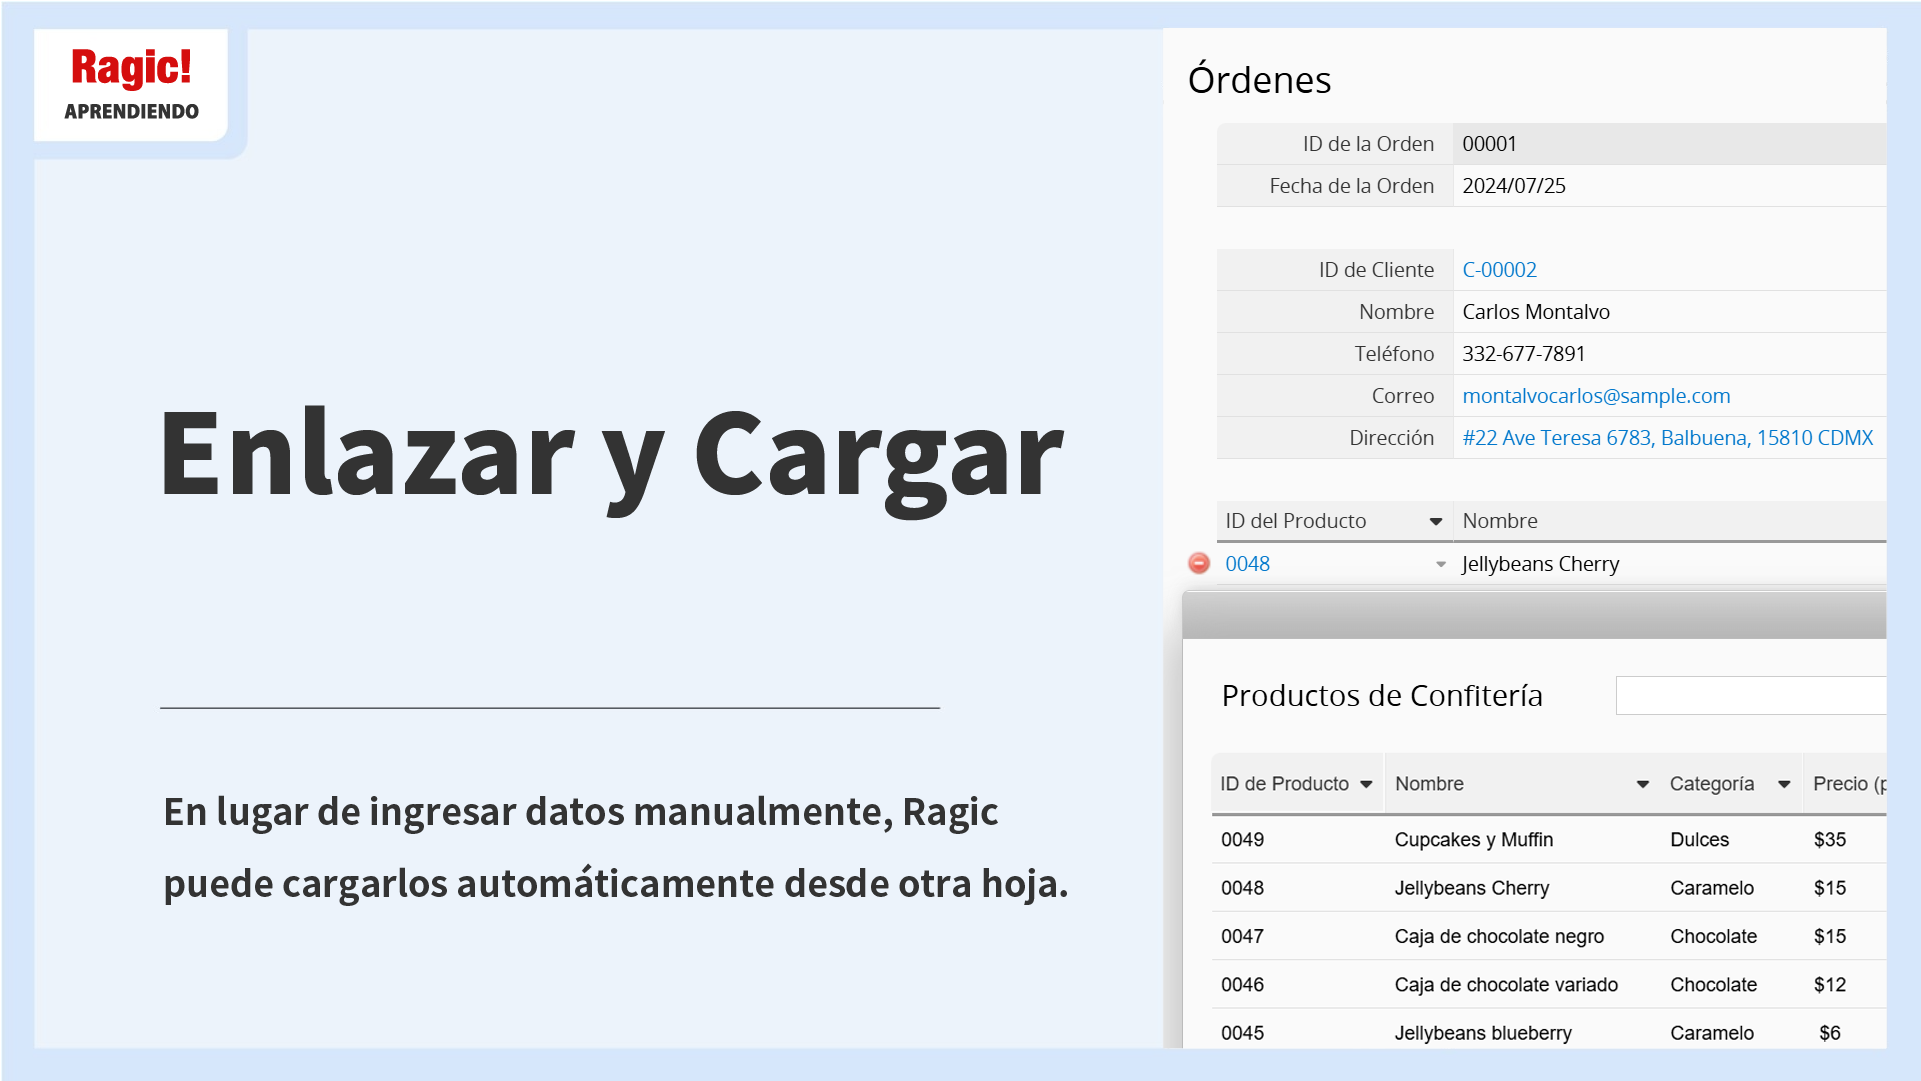Click the popup window's gray title bar
This screenshot has height=1081, width=1921.
tap(1534, 615)
